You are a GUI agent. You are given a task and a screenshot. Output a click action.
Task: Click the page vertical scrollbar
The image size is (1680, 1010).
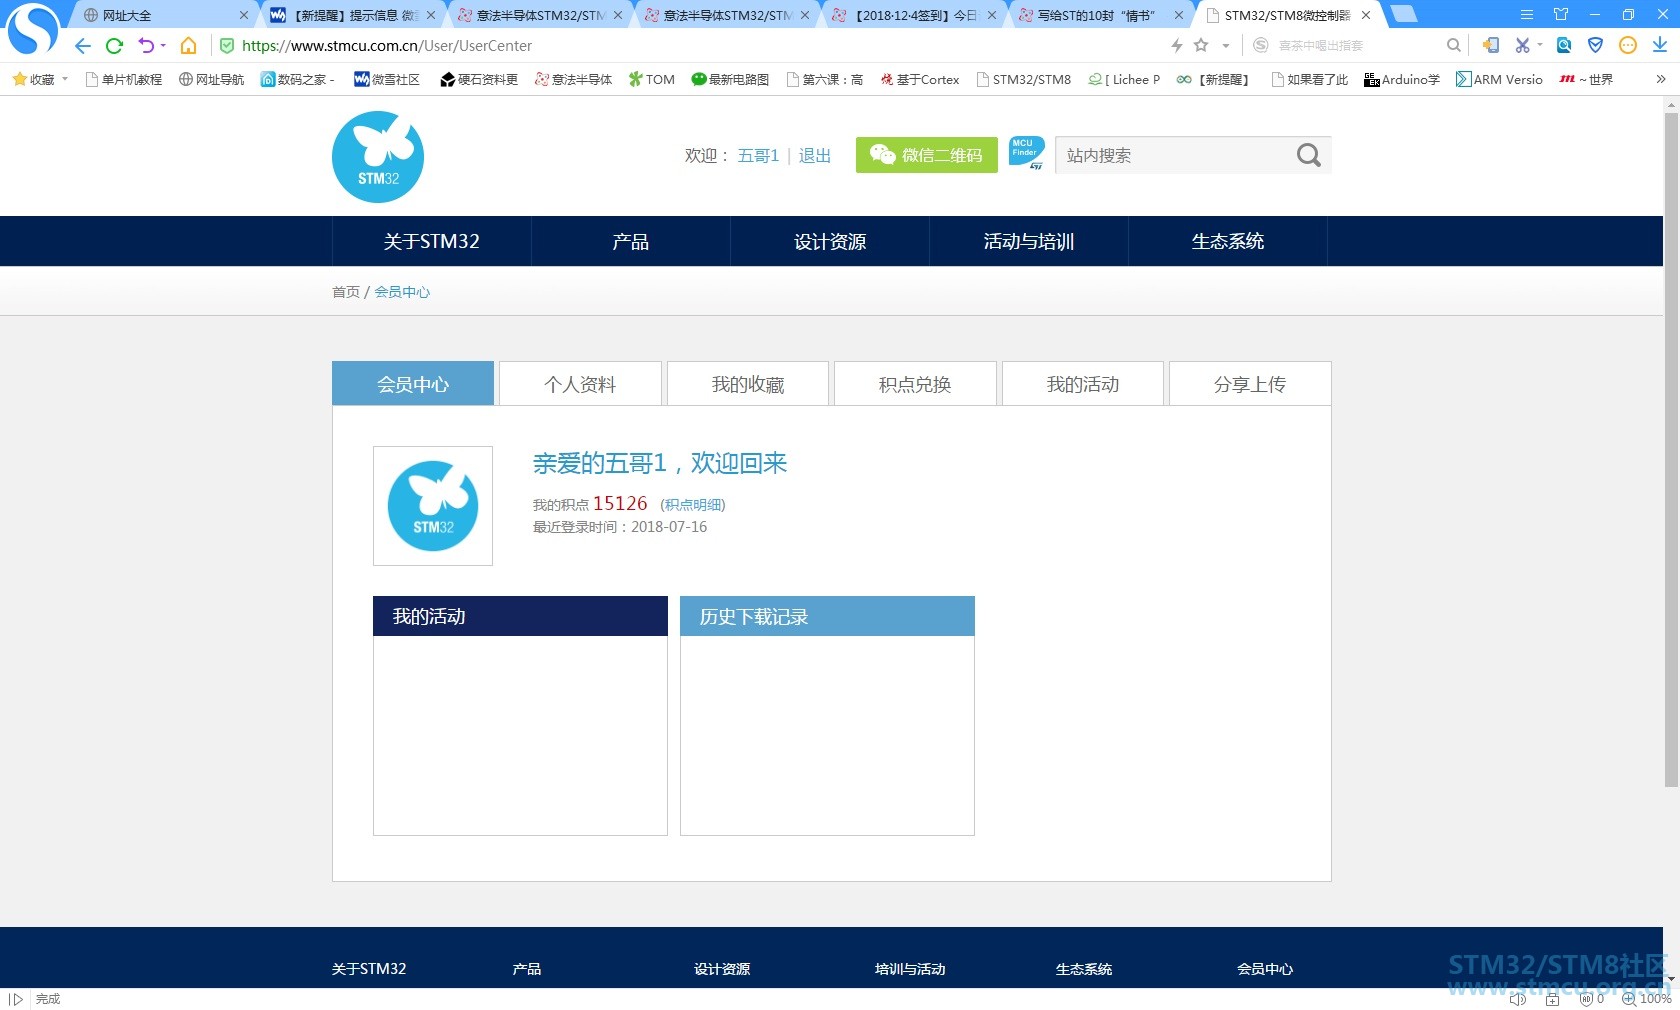[1671, 450]
